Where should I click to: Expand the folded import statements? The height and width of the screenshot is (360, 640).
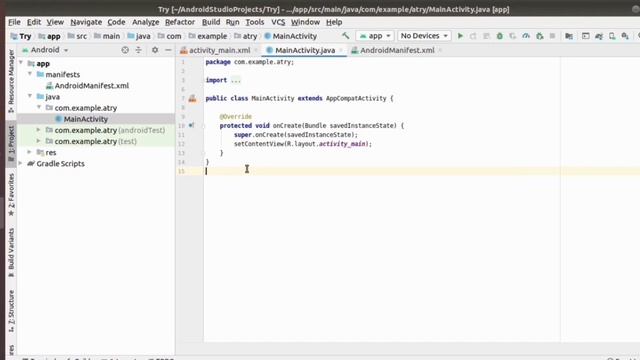tap(236, 80)
